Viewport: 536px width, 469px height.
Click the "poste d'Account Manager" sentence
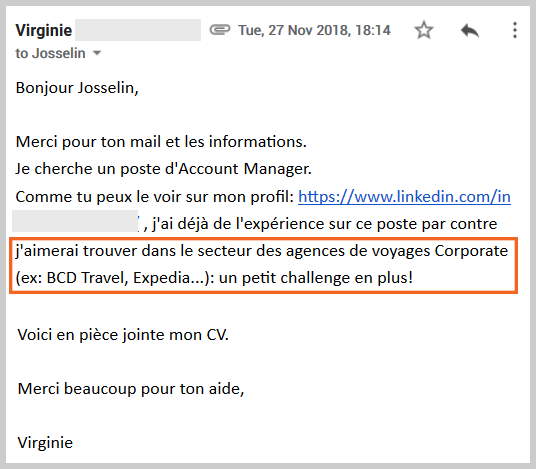tap(164, 169)
